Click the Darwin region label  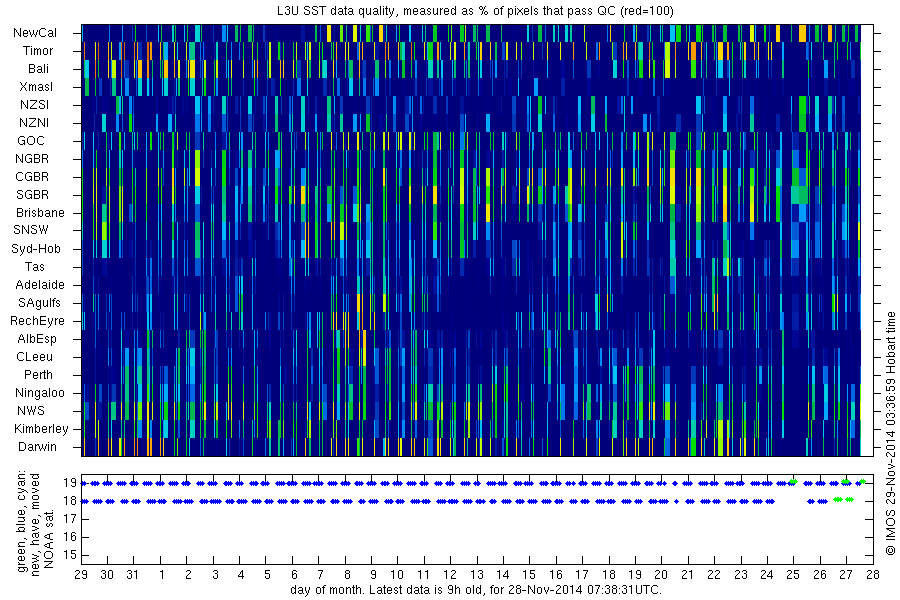point(37,447)
